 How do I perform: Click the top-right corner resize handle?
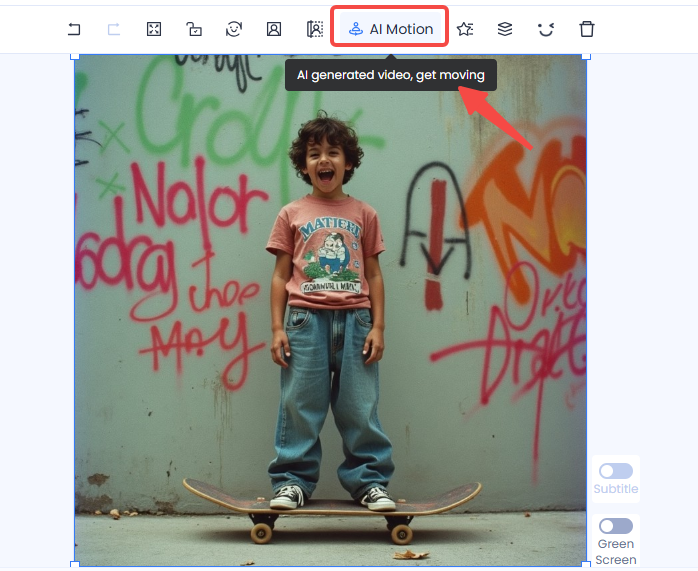click(x=586, y=55)
